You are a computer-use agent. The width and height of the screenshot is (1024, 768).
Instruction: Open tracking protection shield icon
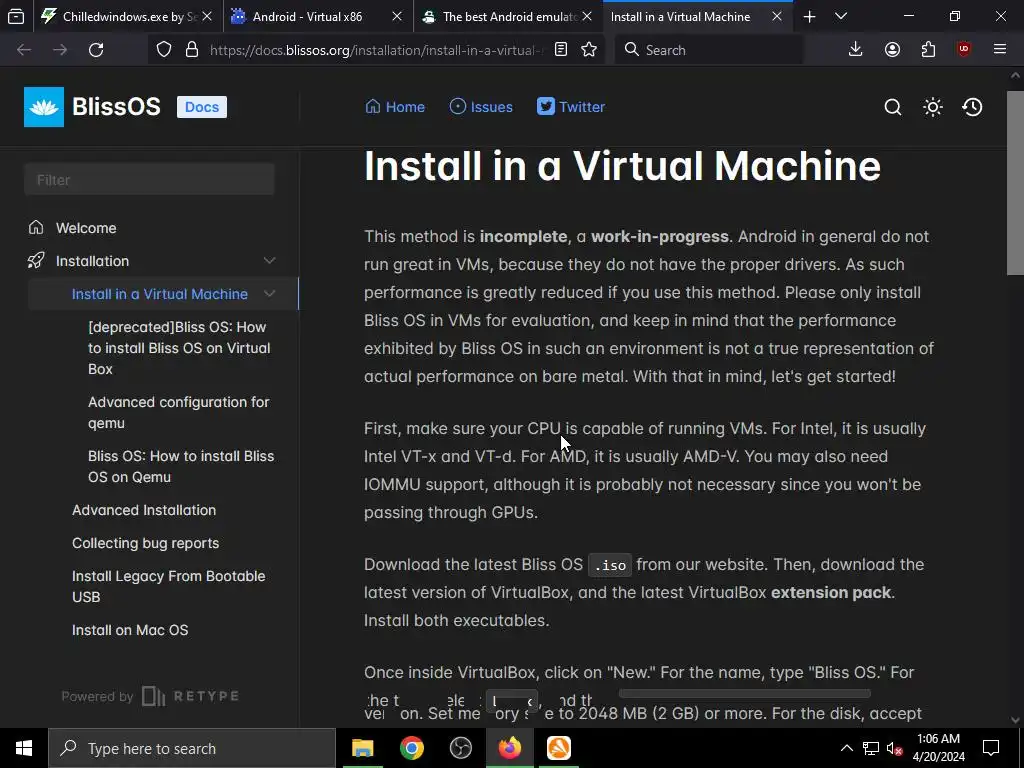(x=164, y=50)
